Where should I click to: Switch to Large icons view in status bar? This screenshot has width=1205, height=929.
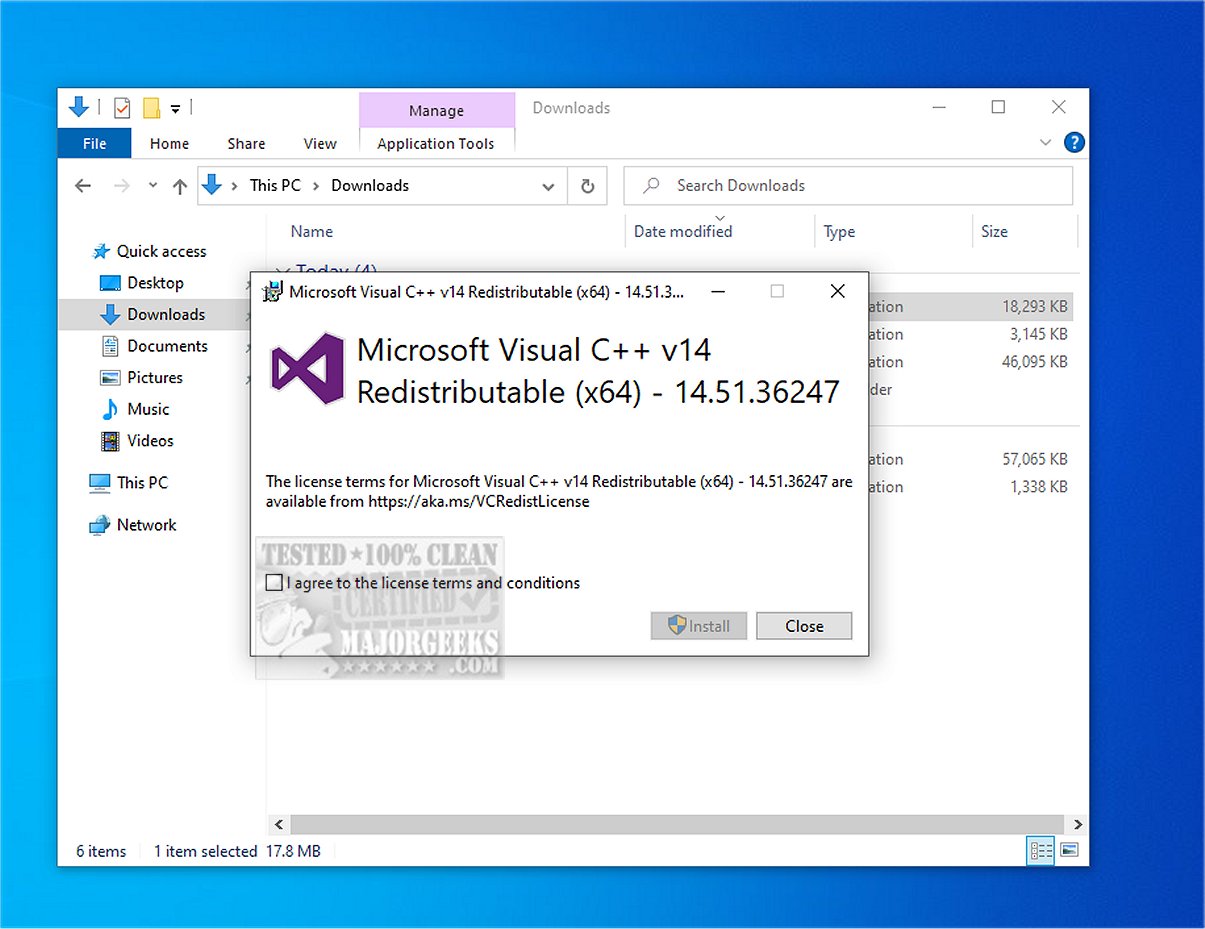click(x=1069, y=851)
